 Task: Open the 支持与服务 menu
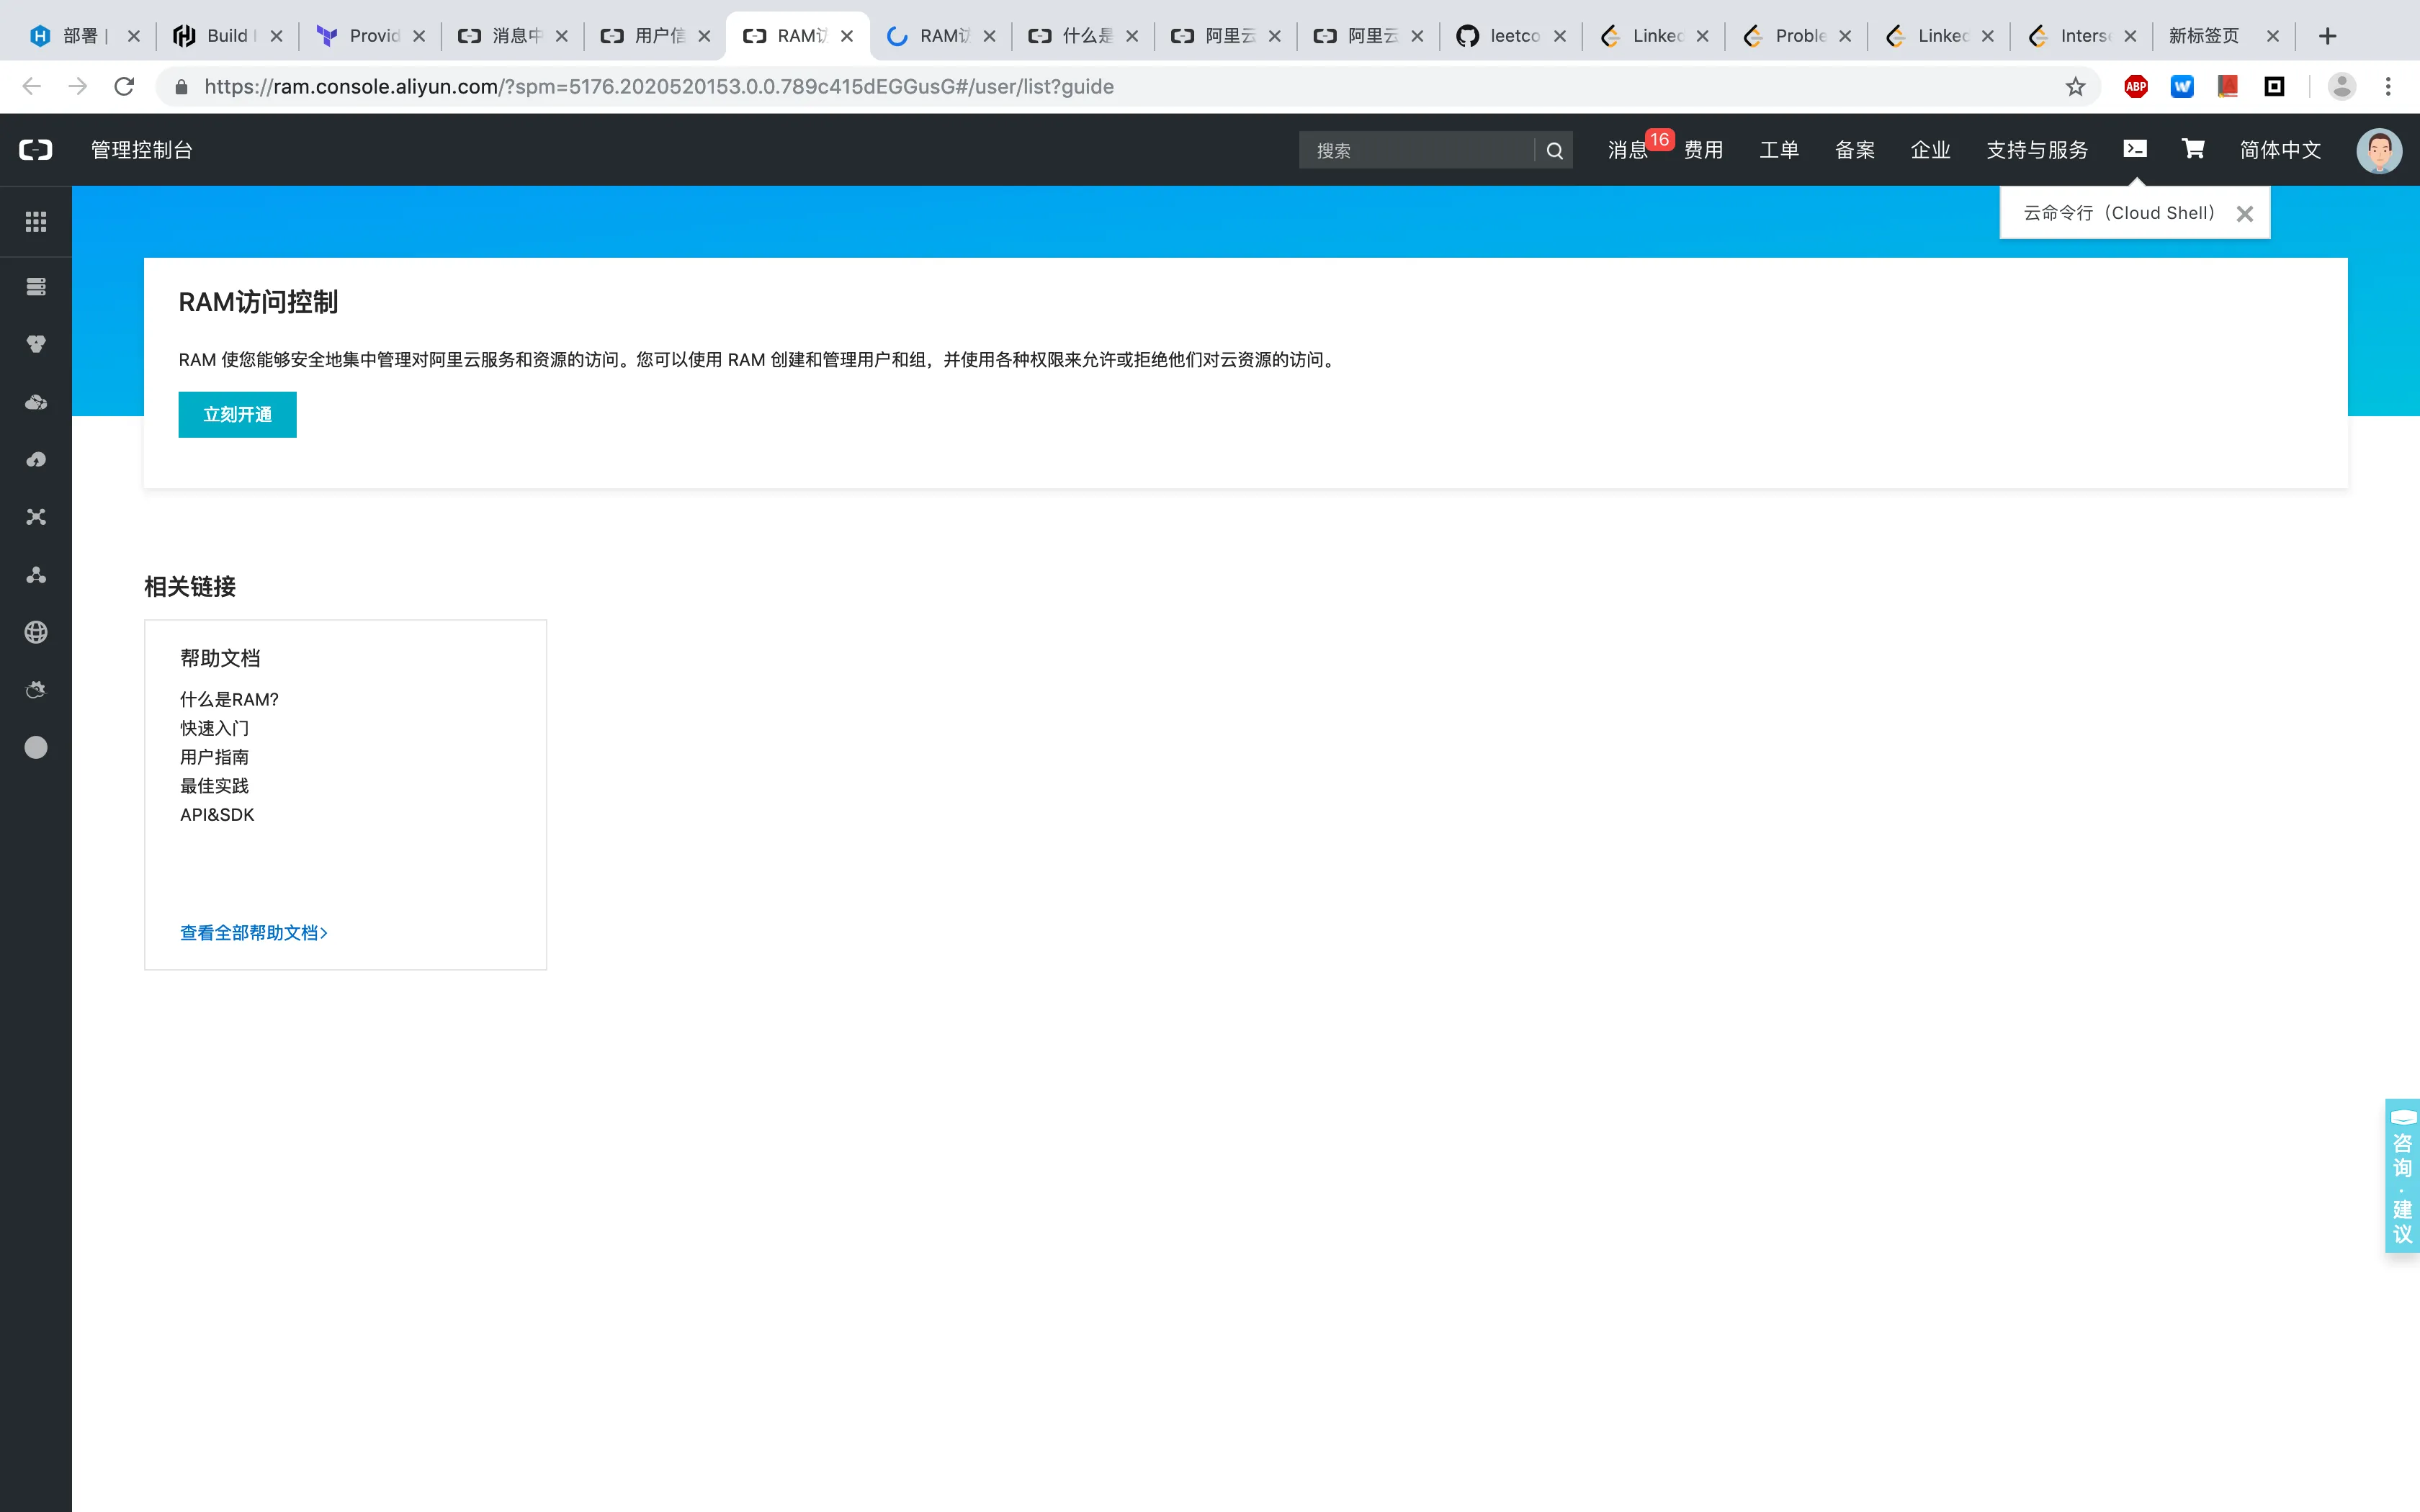pos(2037,150)
